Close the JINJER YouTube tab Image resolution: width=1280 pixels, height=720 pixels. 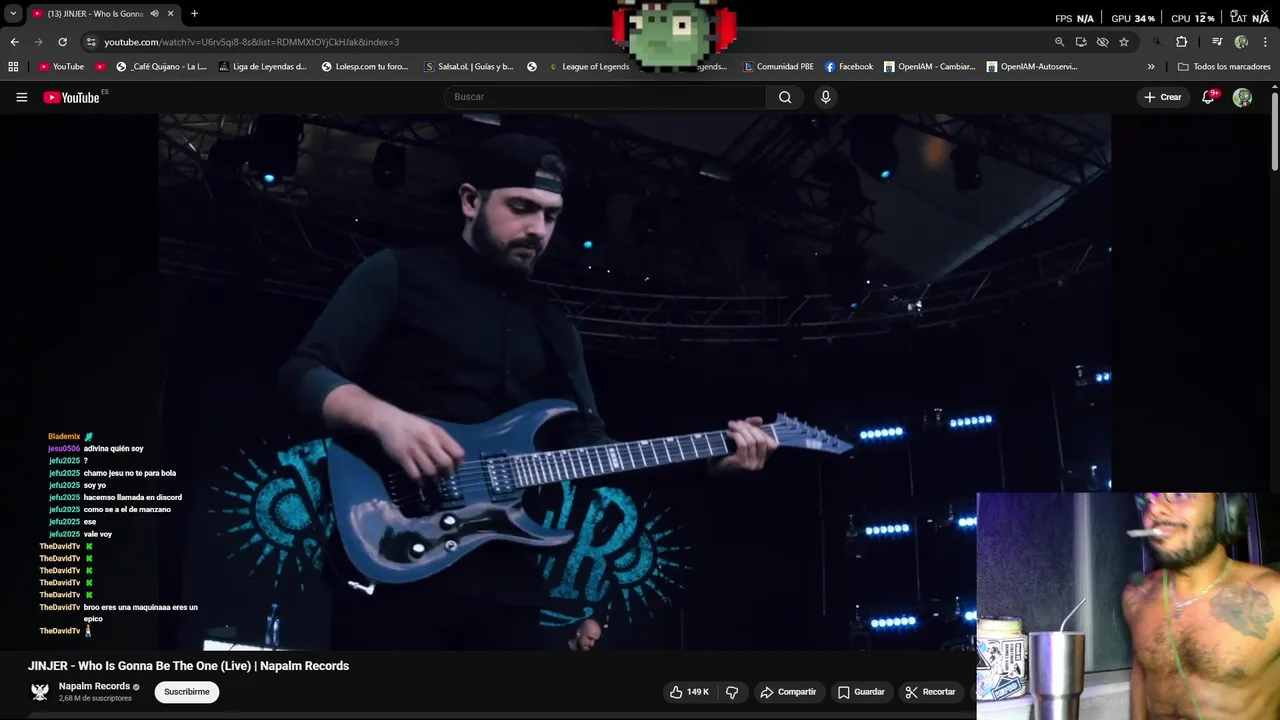click(171, 14)
